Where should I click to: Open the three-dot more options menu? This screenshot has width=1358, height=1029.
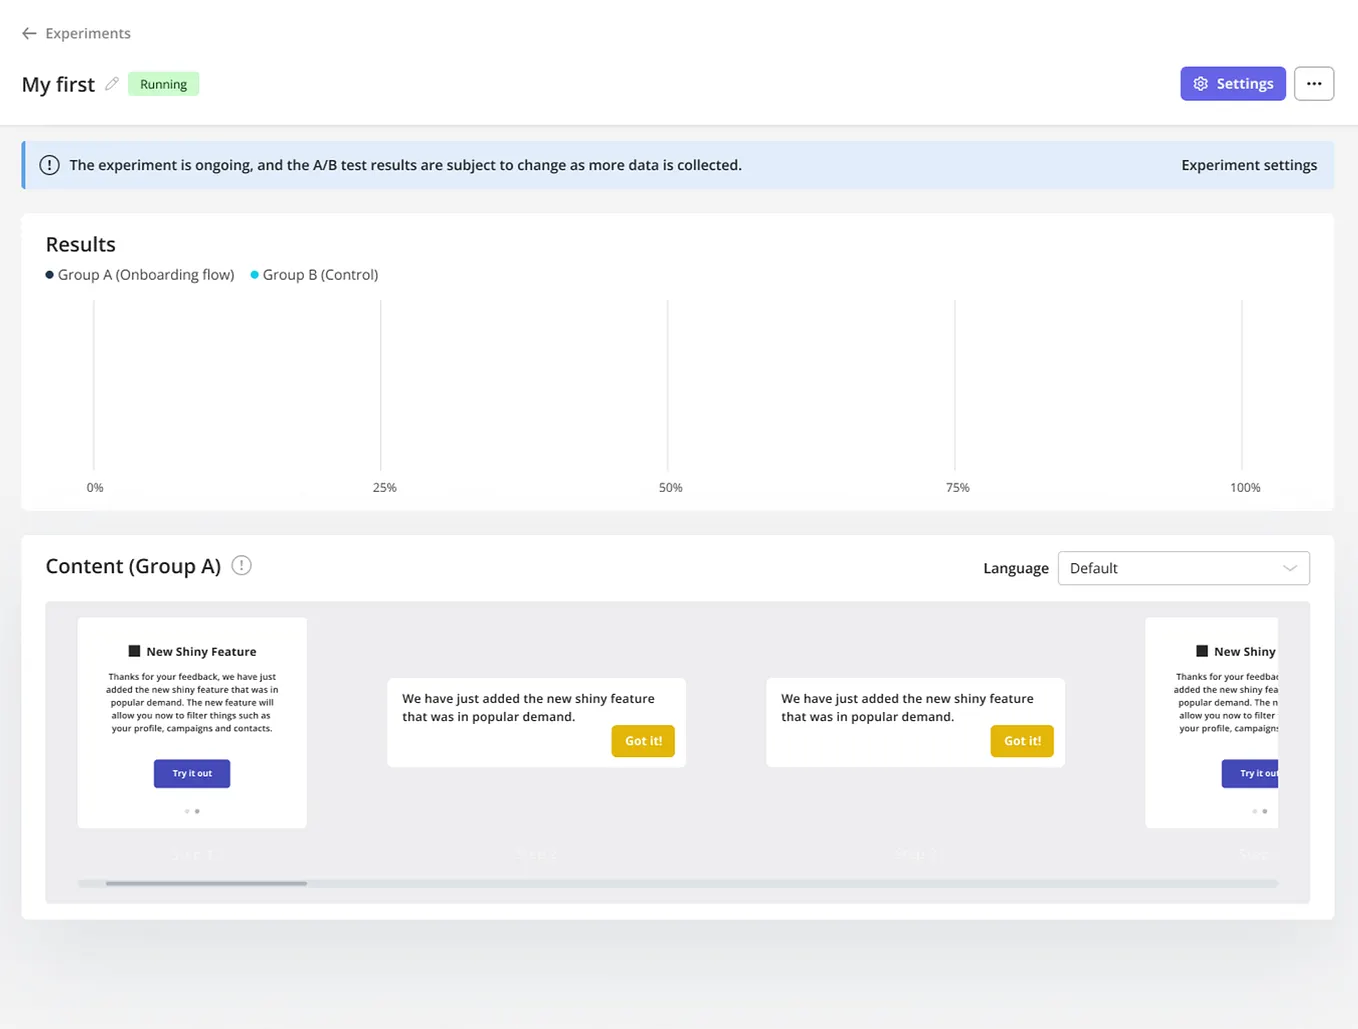1313,83
